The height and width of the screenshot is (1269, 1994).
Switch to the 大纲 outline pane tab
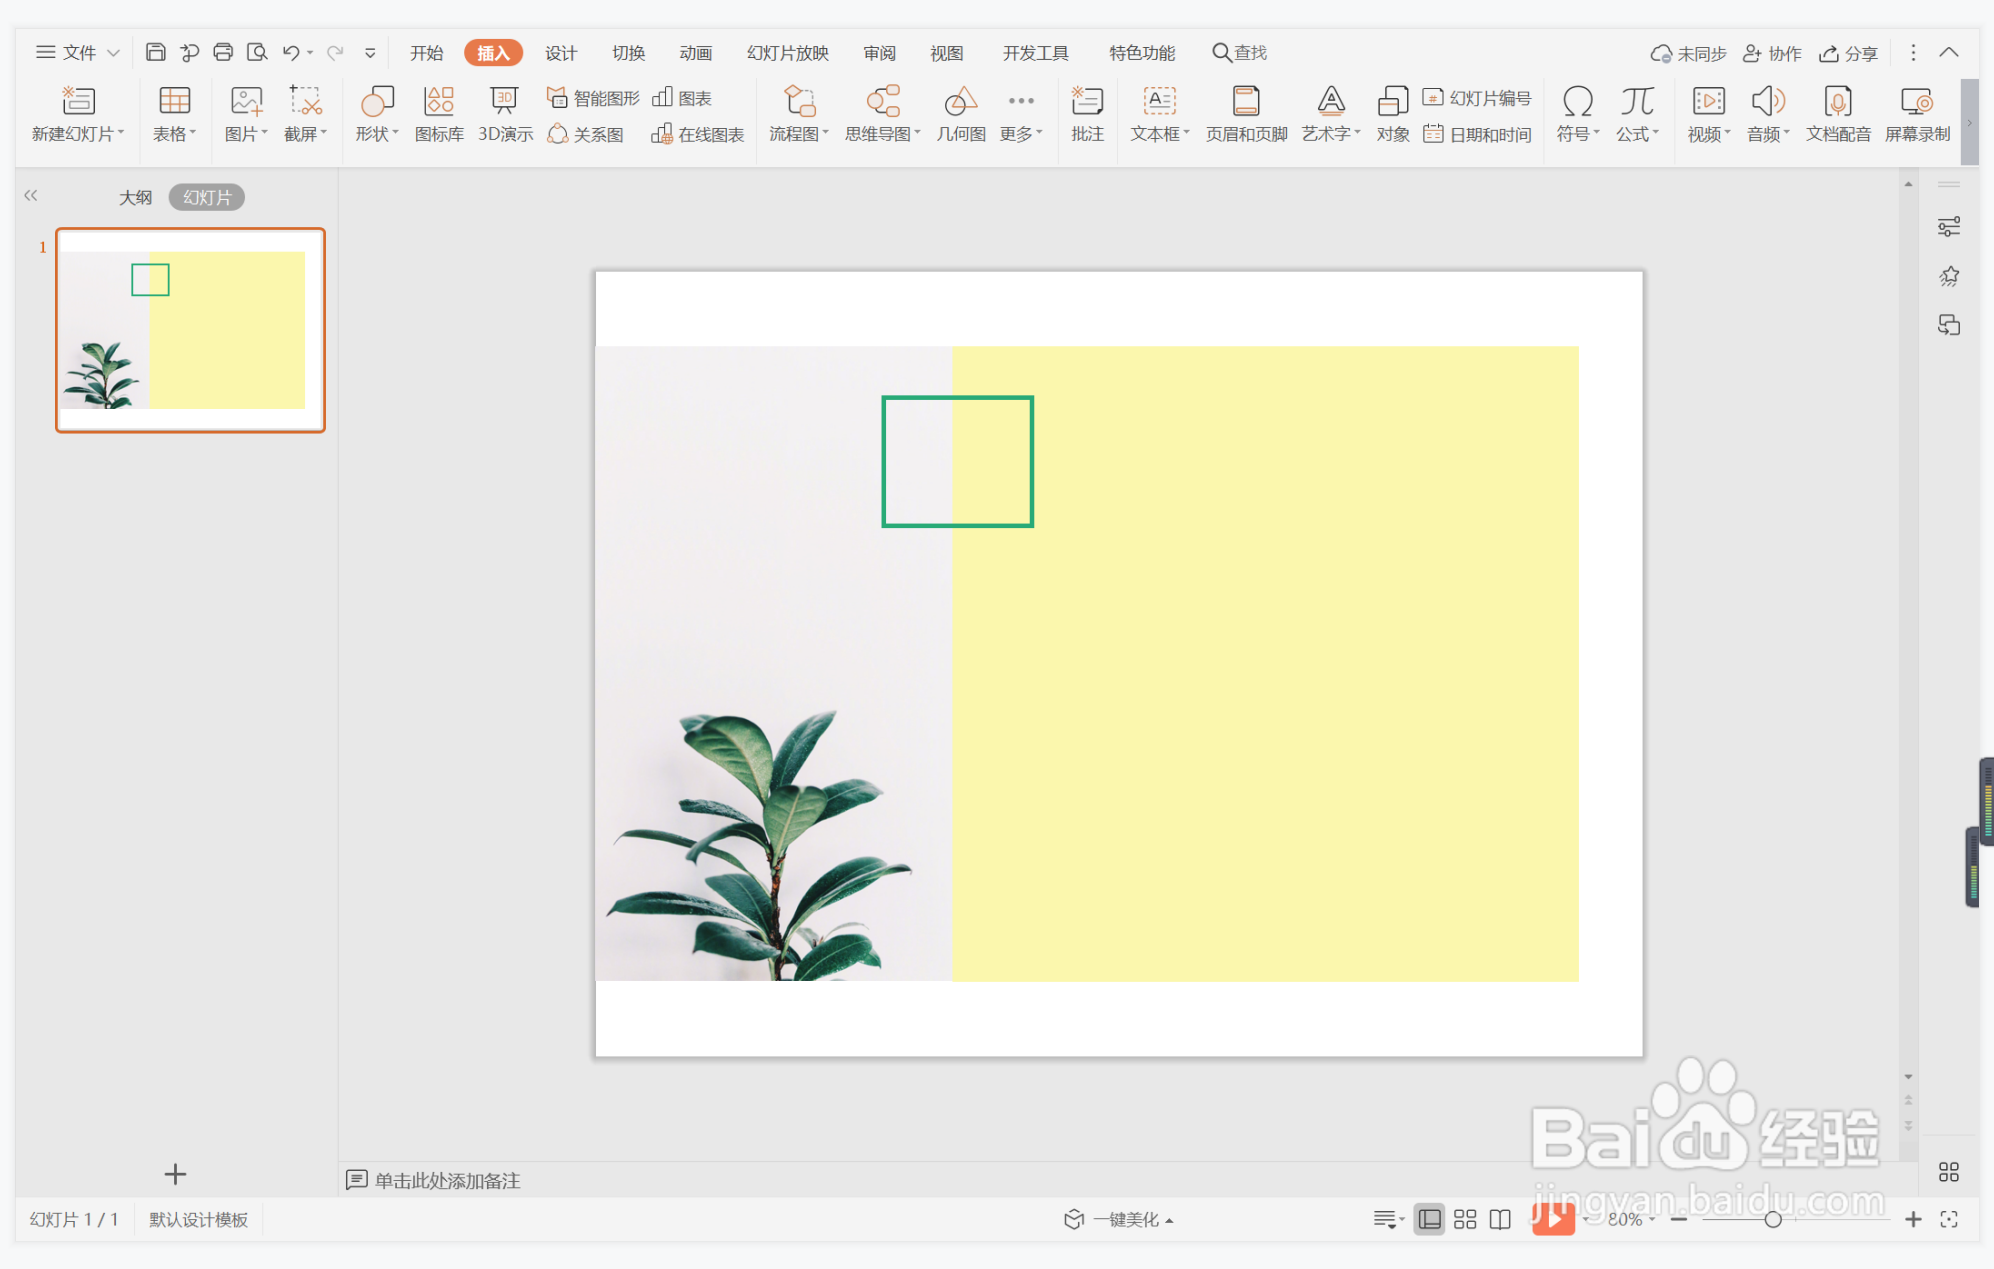click(135, 197)
